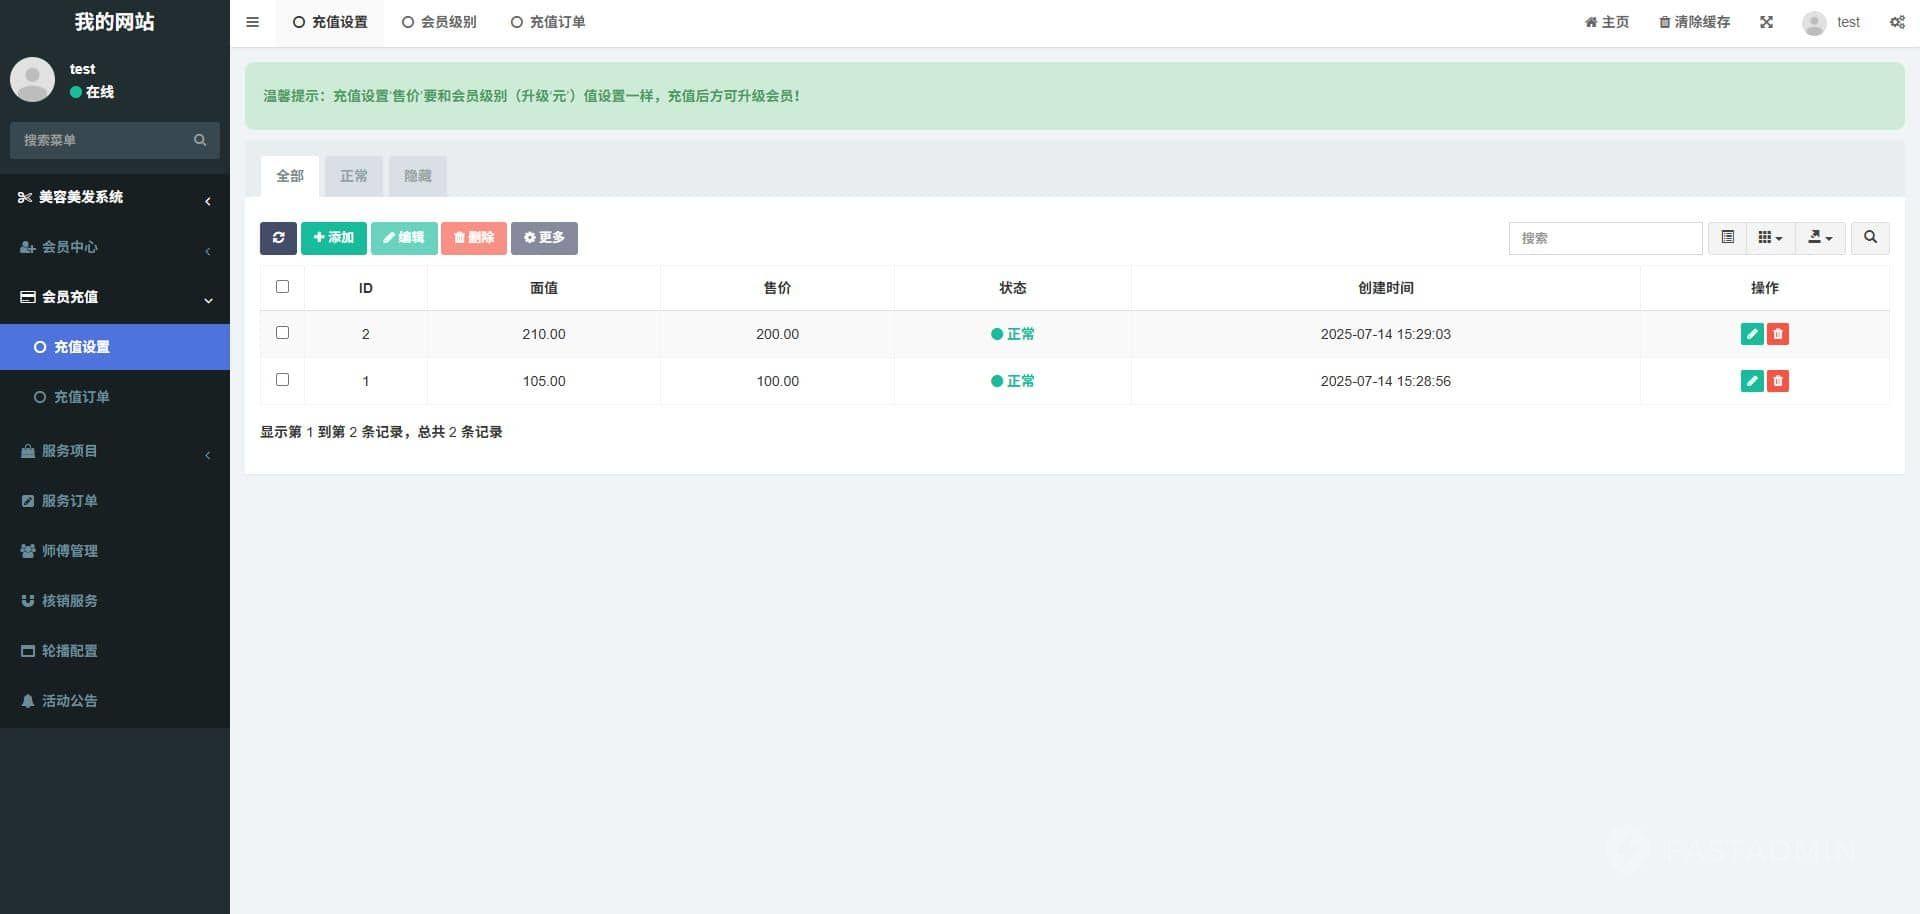Click the hamburger sidebar toggle icon
The height and width of the screenshot is (914, 1920).
tap(253, 22)
